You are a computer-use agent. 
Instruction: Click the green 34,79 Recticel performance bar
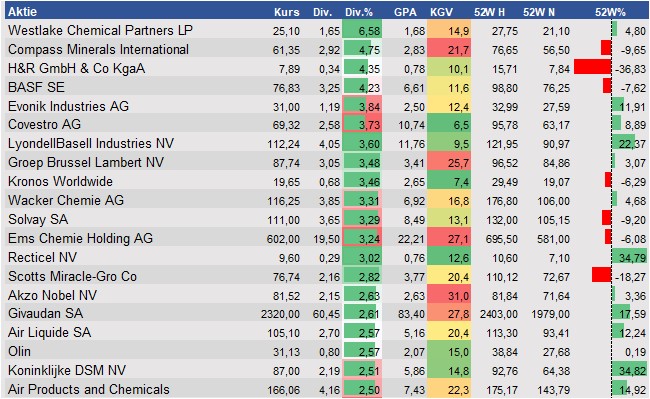(629, 257)
